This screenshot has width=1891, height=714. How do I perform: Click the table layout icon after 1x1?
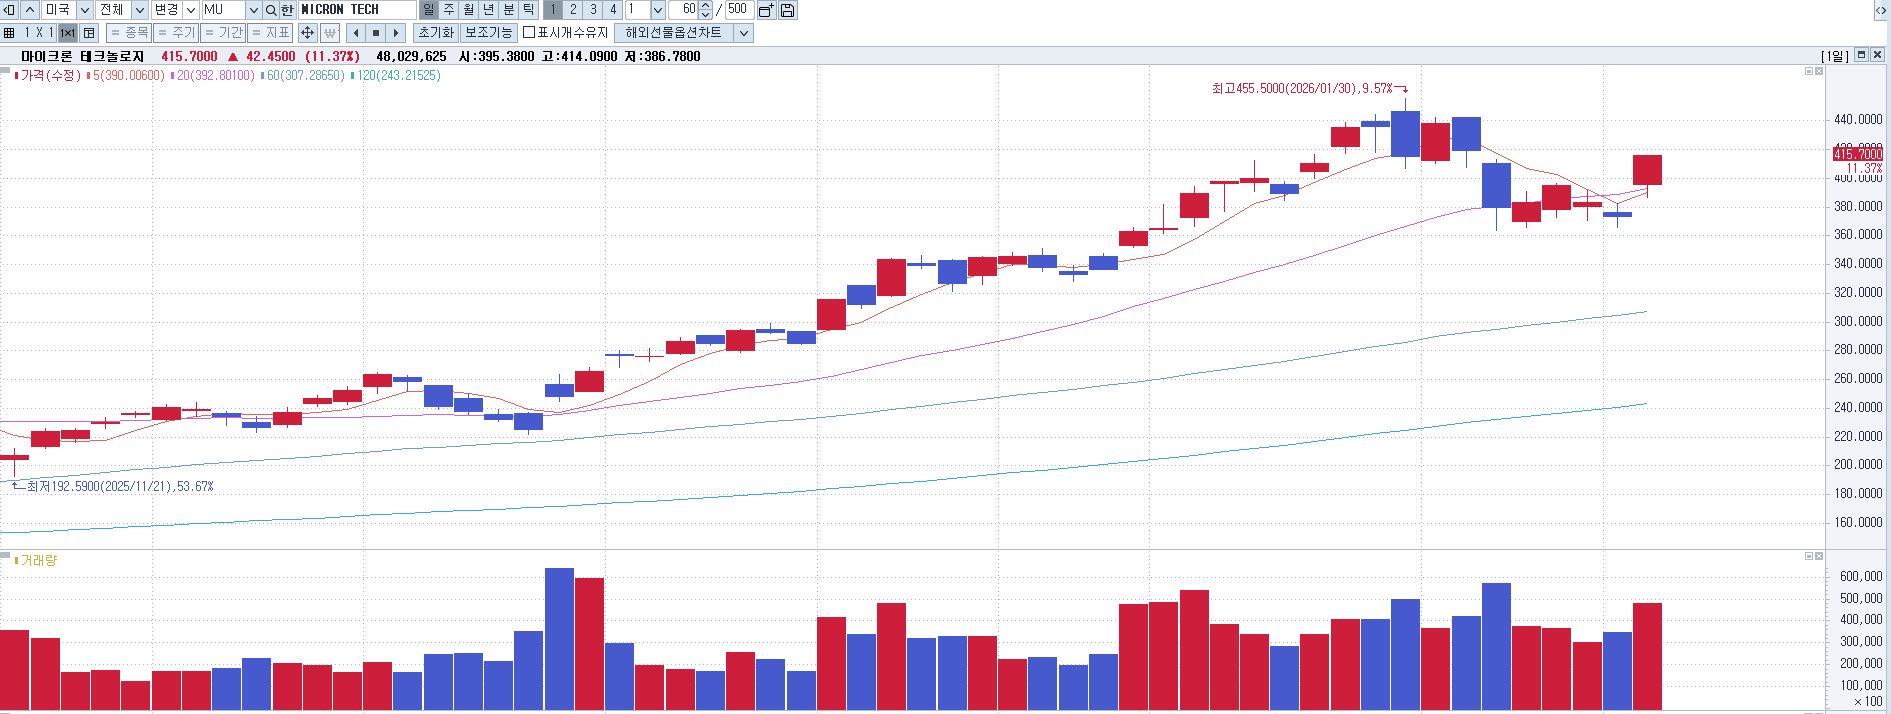coord(89,33)
